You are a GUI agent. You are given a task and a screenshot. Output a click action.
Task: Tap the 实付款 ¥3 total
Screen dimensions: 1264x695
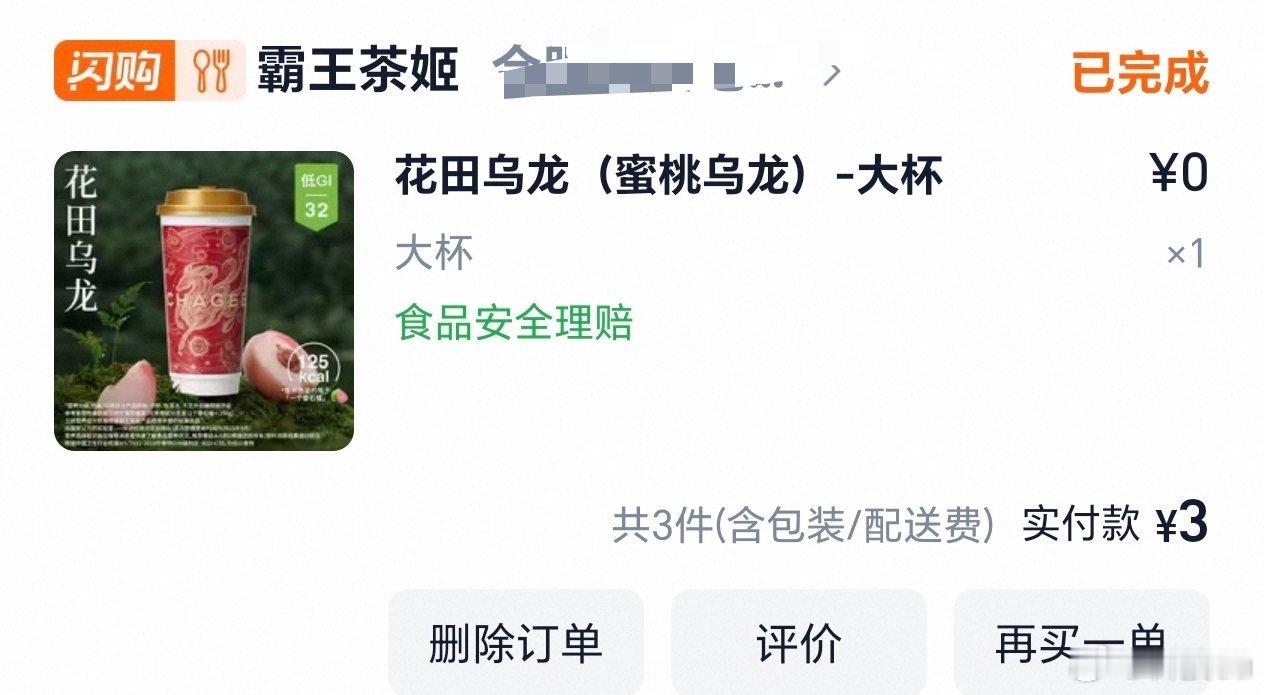1115,524
